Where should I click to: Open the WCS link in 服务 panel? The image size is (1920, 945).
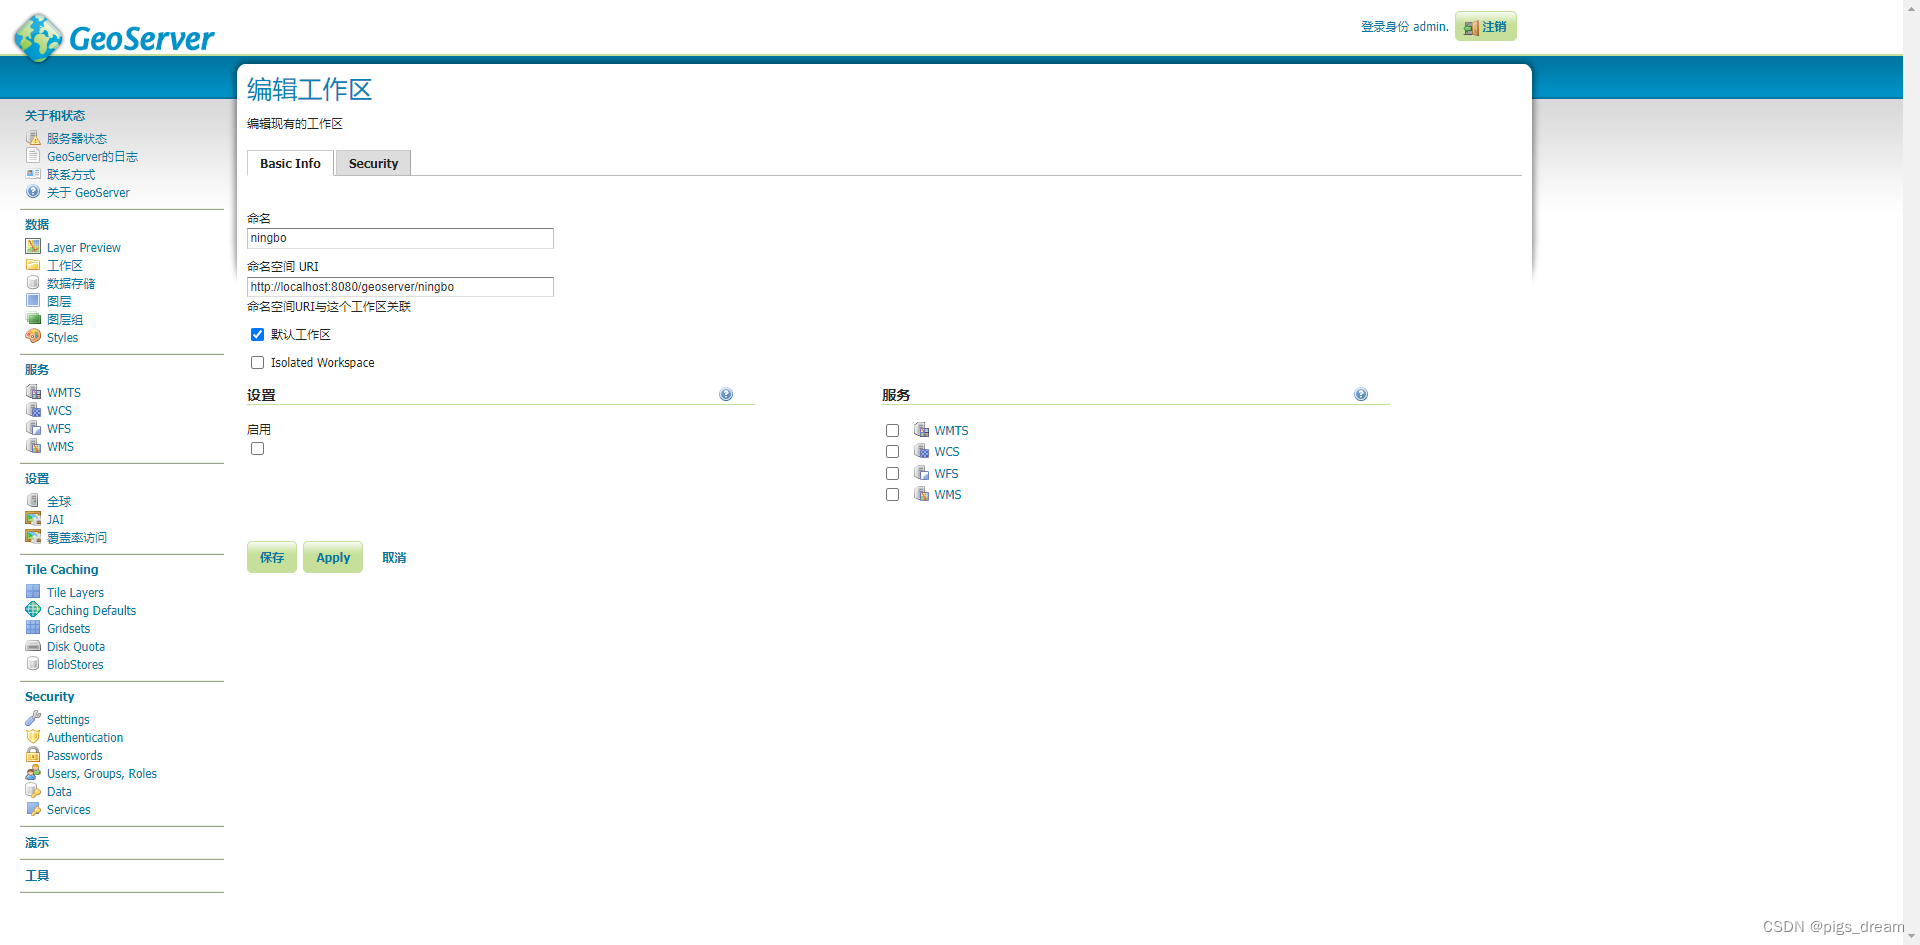947,452
